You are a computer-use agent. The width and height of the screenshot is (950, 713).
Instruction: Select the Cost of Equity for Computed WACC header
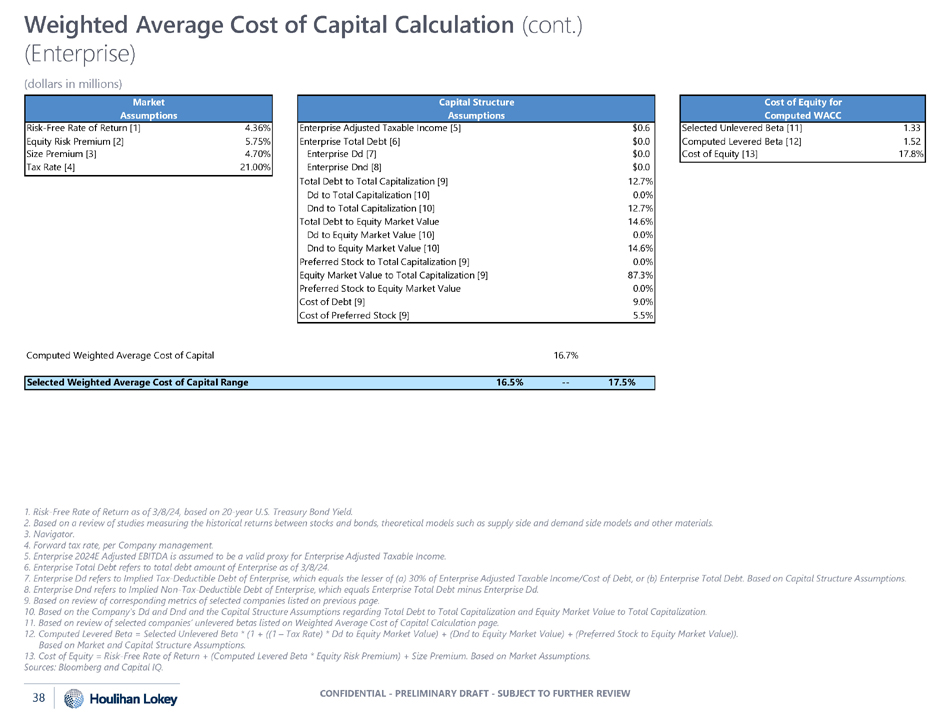[x=801, y=108]
